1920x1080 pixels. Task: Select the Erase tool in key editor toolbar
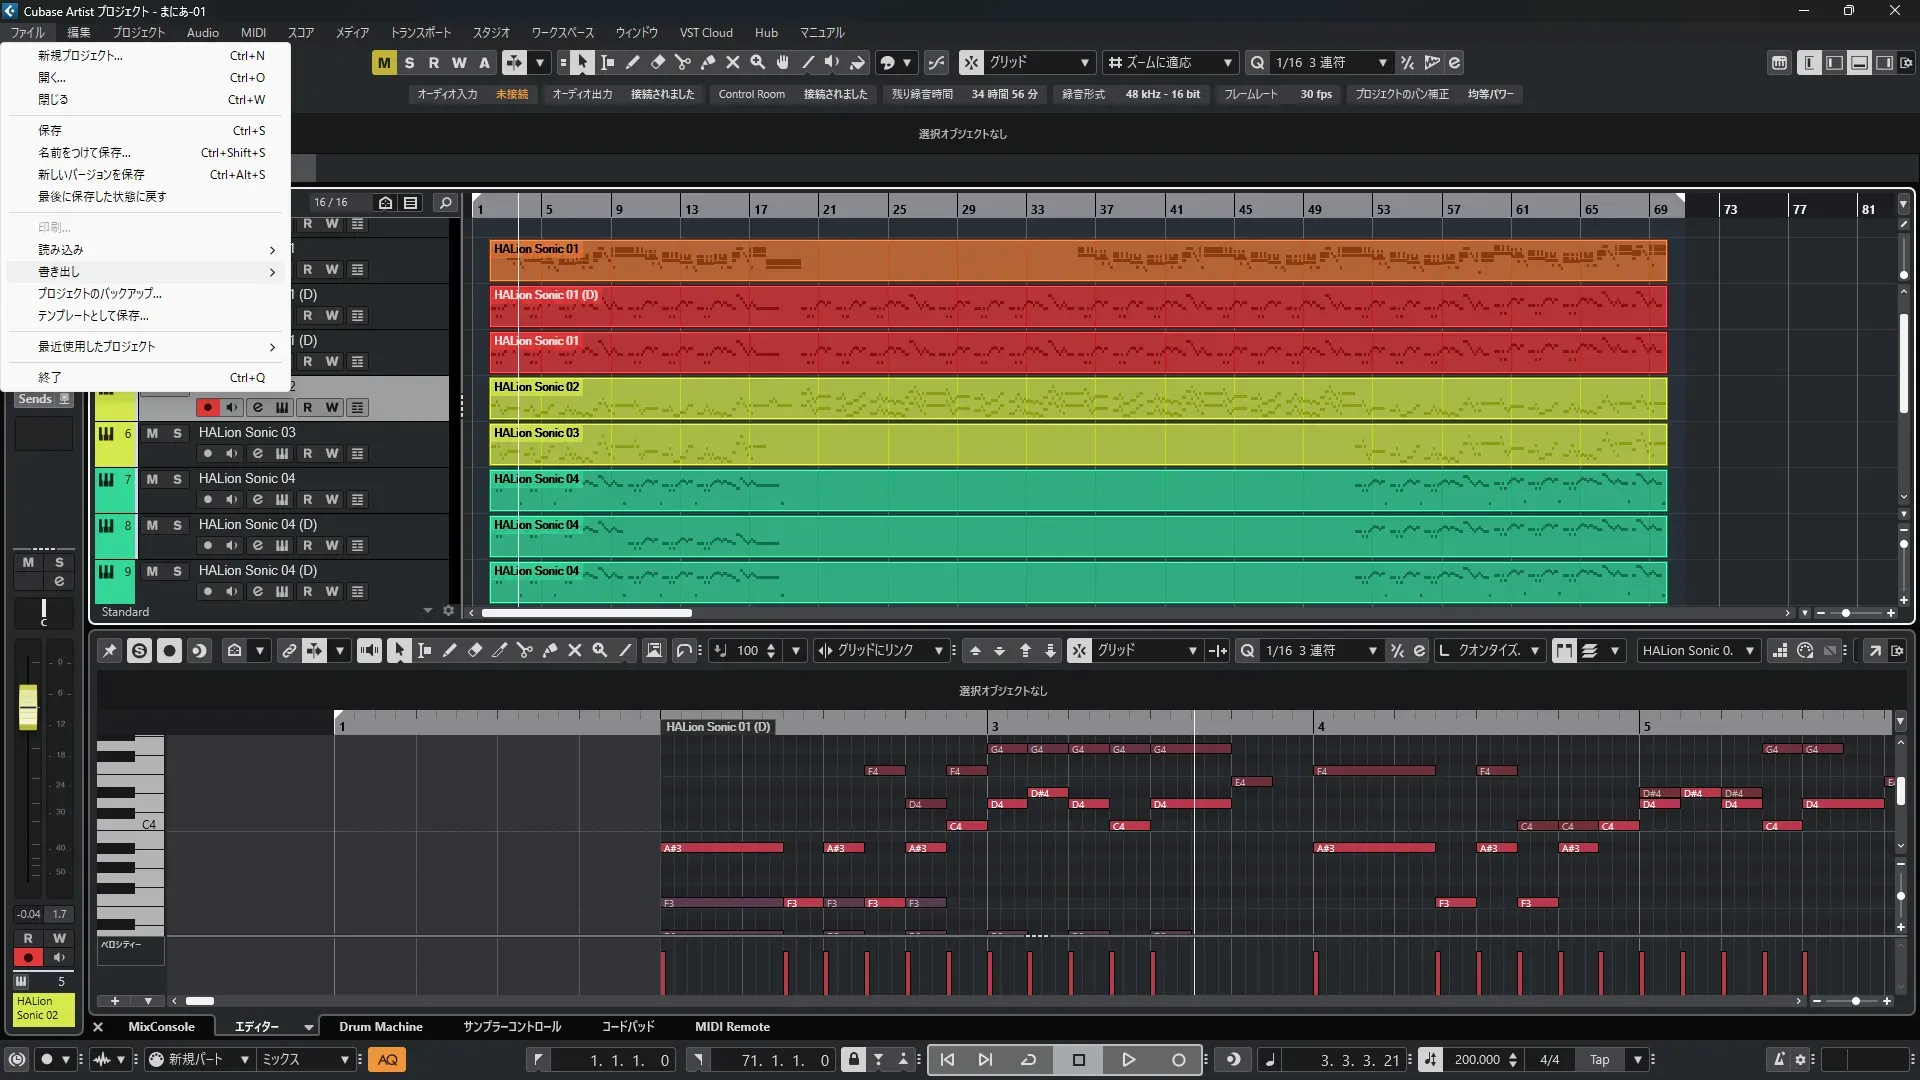point(475,651)
